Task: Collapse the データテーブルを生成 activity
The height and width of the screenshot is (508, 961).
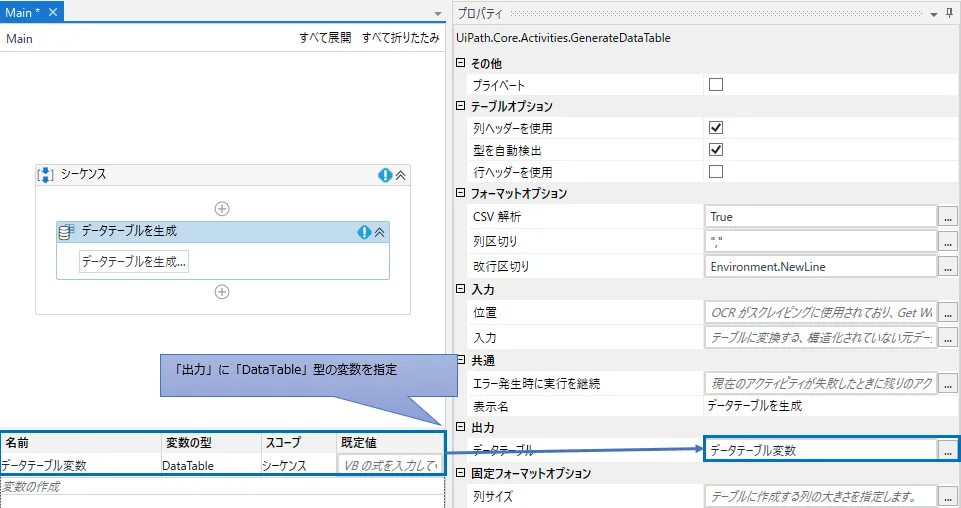Action: pyautogui.click(x=379, y=232)
